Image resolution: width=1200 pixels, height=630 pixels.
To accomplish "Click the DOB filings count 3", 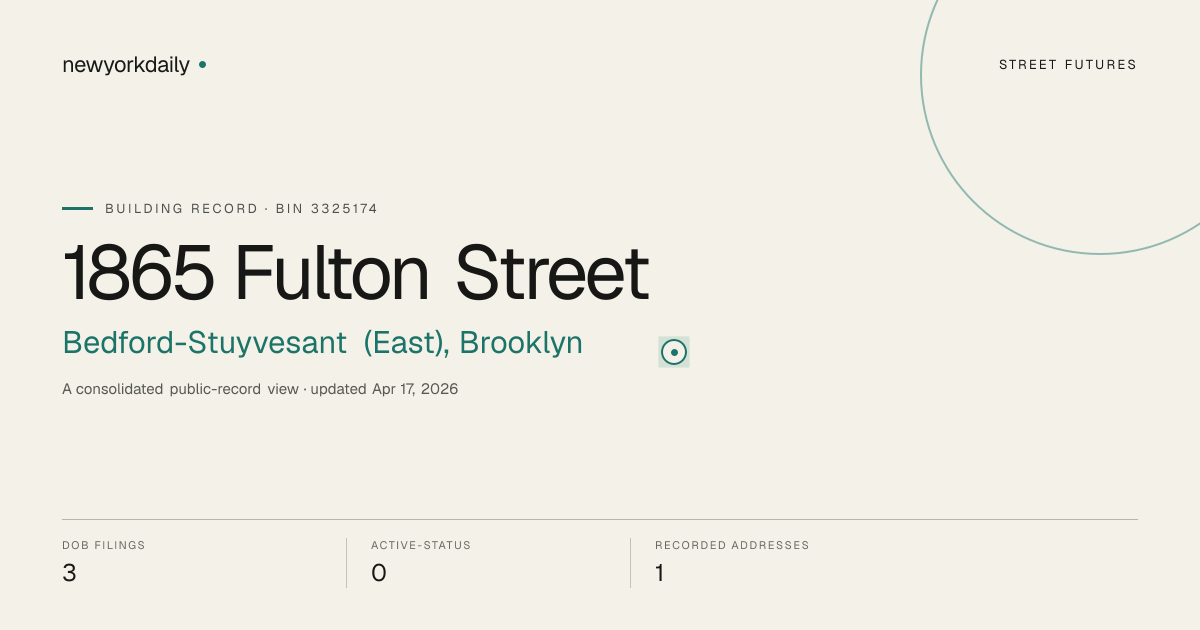I will (69, 573).
